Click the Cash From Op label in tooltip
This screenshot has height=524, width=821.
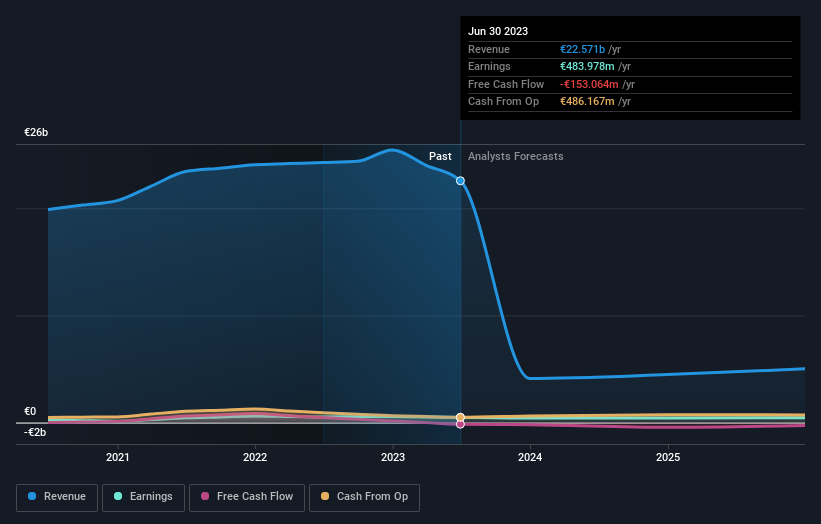503,102
